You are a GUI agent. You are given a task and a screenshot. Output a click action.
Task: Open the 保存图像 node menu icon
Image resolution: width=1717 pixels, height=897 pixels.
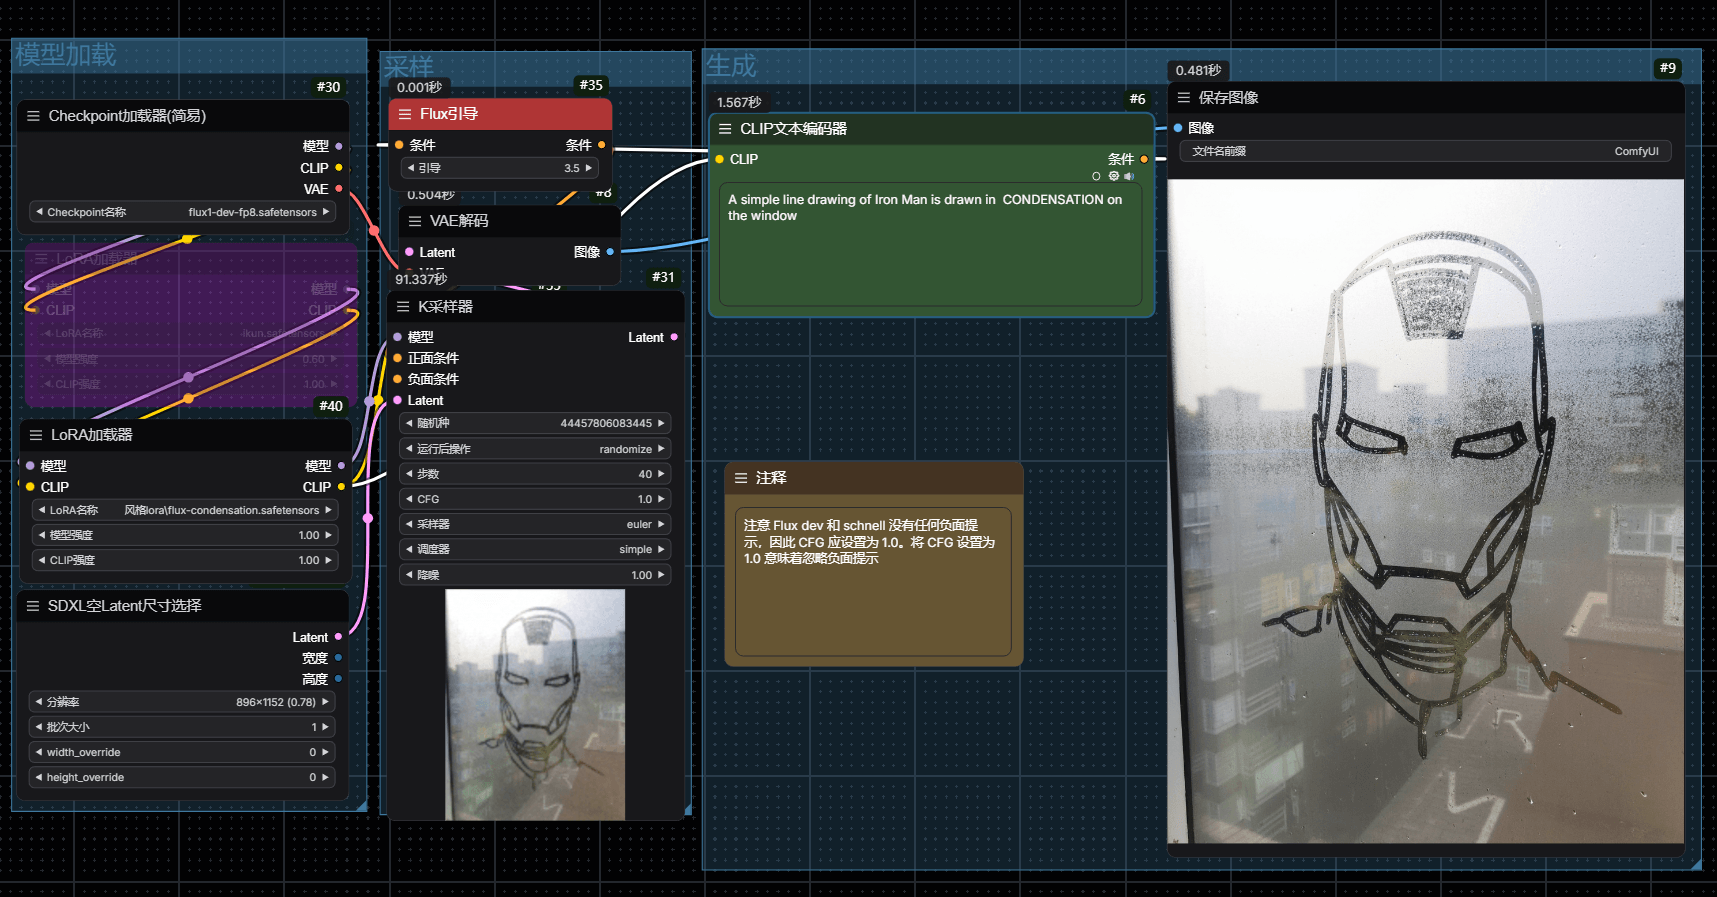(1184, 97)
